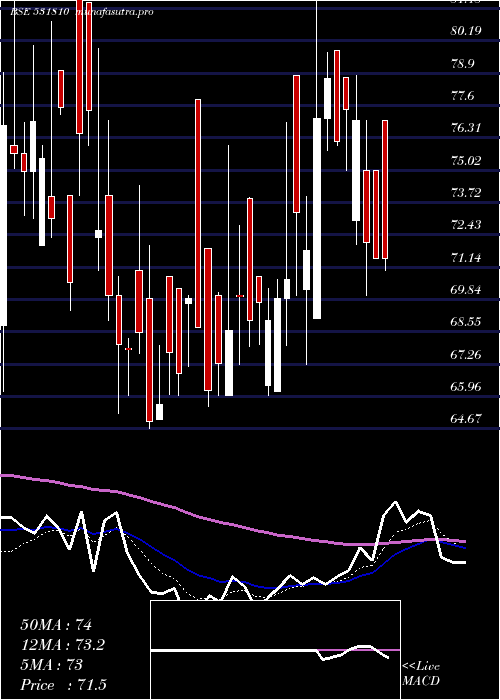Click the Live MACD label
The image size is (500, 700).
point(421,674)
